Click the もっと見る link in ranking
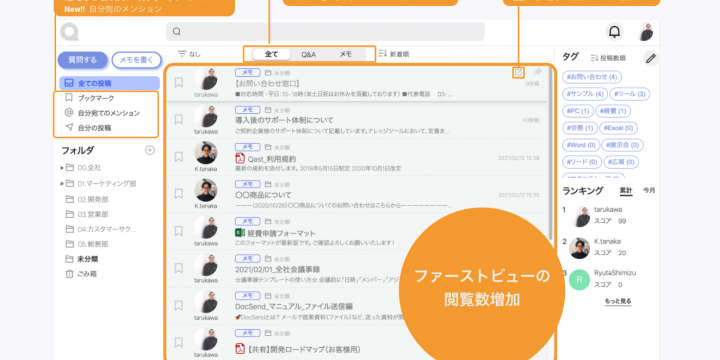This screenshot has width=720, height=360. (x=618, y=301)
